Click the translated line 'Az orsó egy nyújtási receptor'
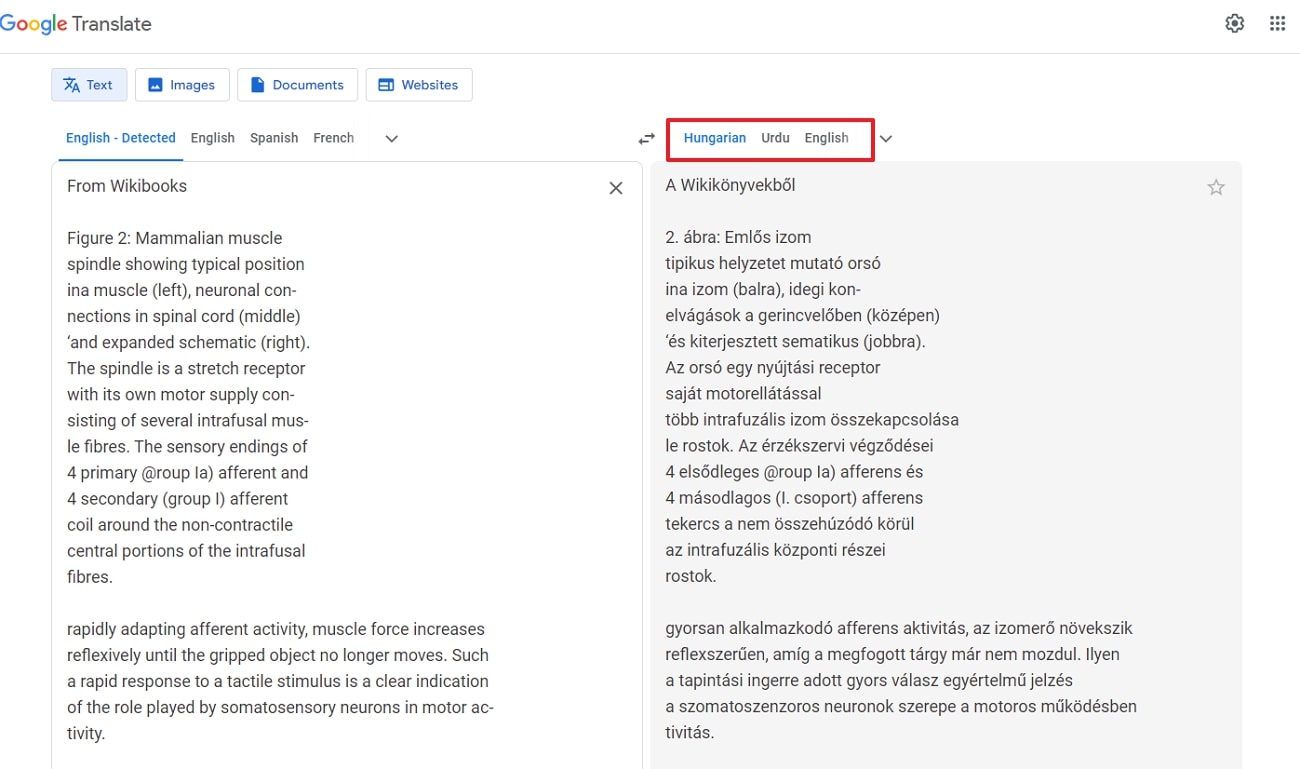Screen dimensions: 1300x769 click(x=773, y=367)
